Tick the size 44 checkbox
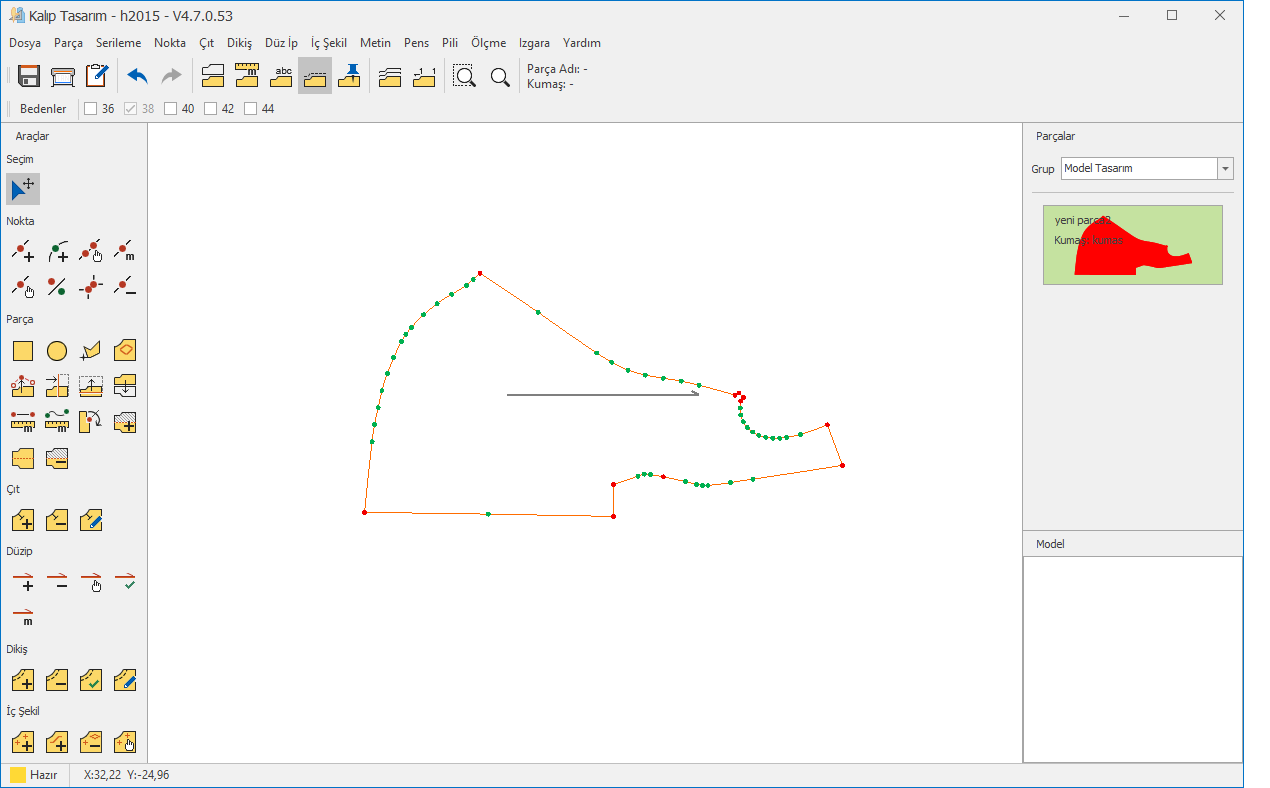The height and width of the screenshot is (788, 1270). (x=251, y=109)
